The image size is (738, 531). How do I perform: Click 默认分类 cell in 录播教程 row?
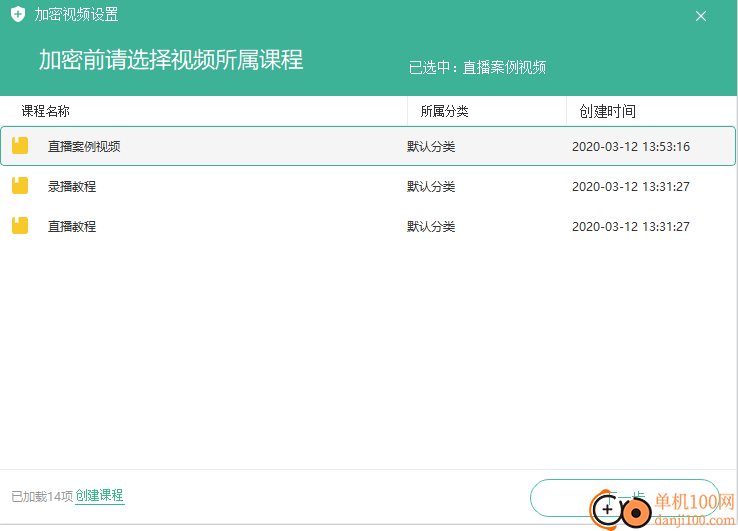[x=431, y=186]
